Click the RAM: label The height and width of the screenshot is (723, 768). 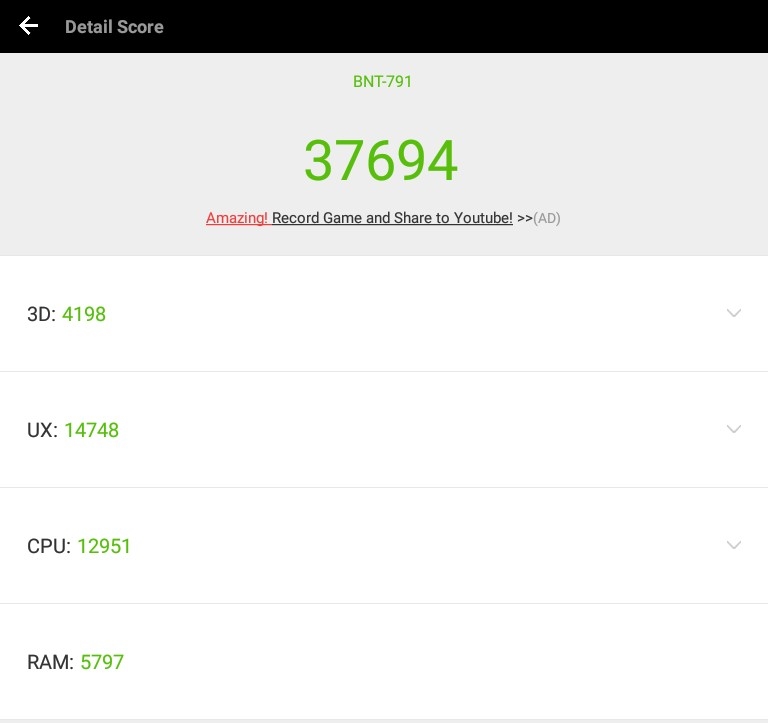[50, 662]
